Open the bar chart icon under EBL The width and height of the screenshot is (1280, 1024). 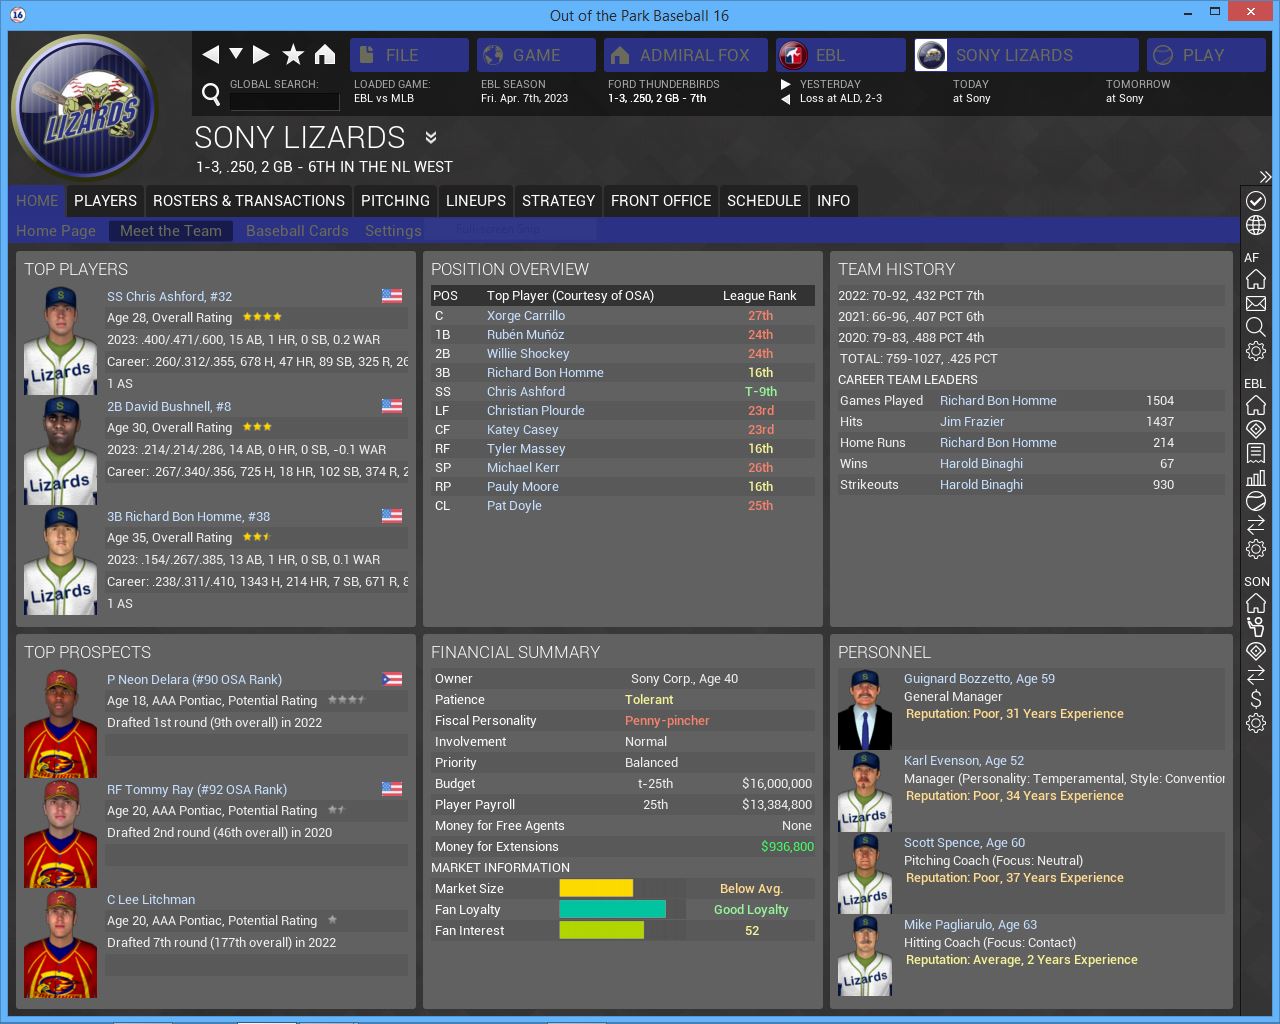tap(1256, 477)
